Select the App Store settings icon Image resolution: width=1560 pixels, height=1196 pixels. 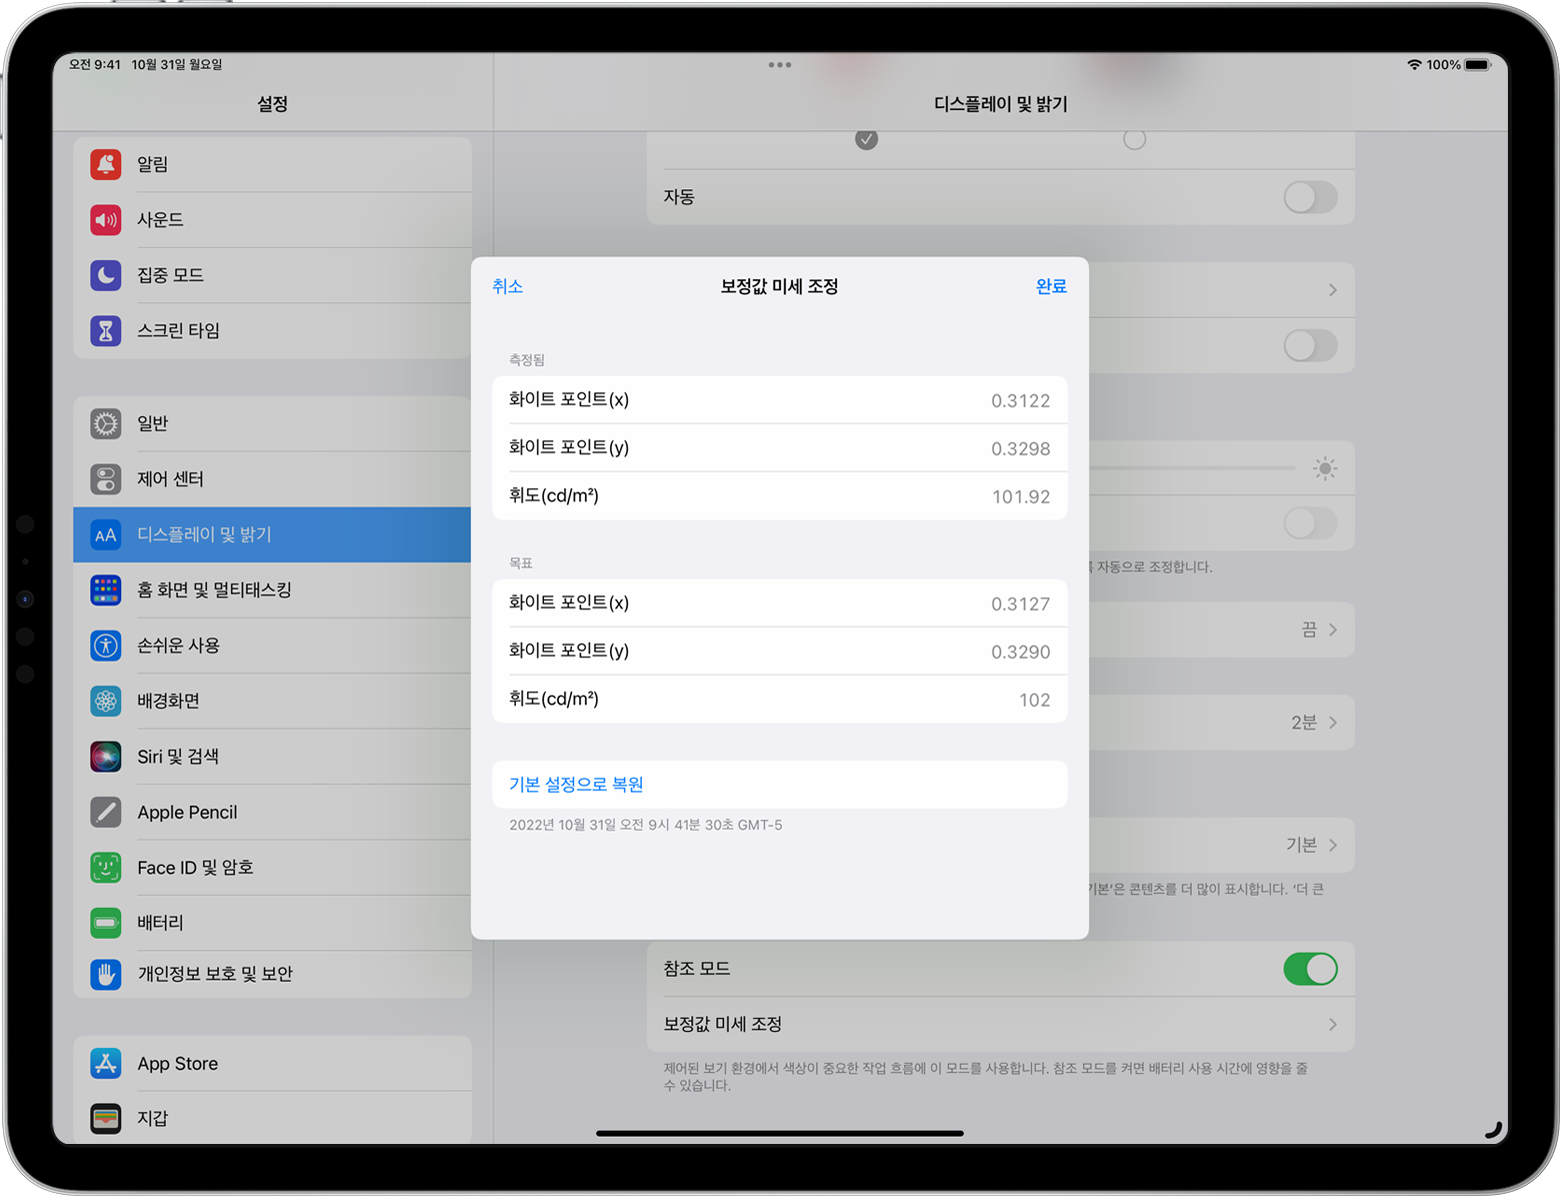tap(106, 1063)
